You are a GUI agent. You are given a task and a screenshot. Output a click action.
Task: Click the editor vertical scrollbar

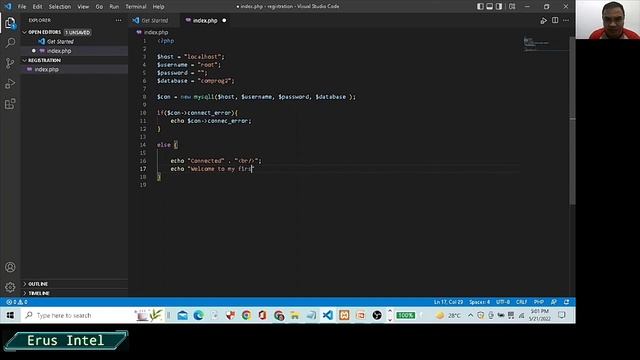coord(572,120)
